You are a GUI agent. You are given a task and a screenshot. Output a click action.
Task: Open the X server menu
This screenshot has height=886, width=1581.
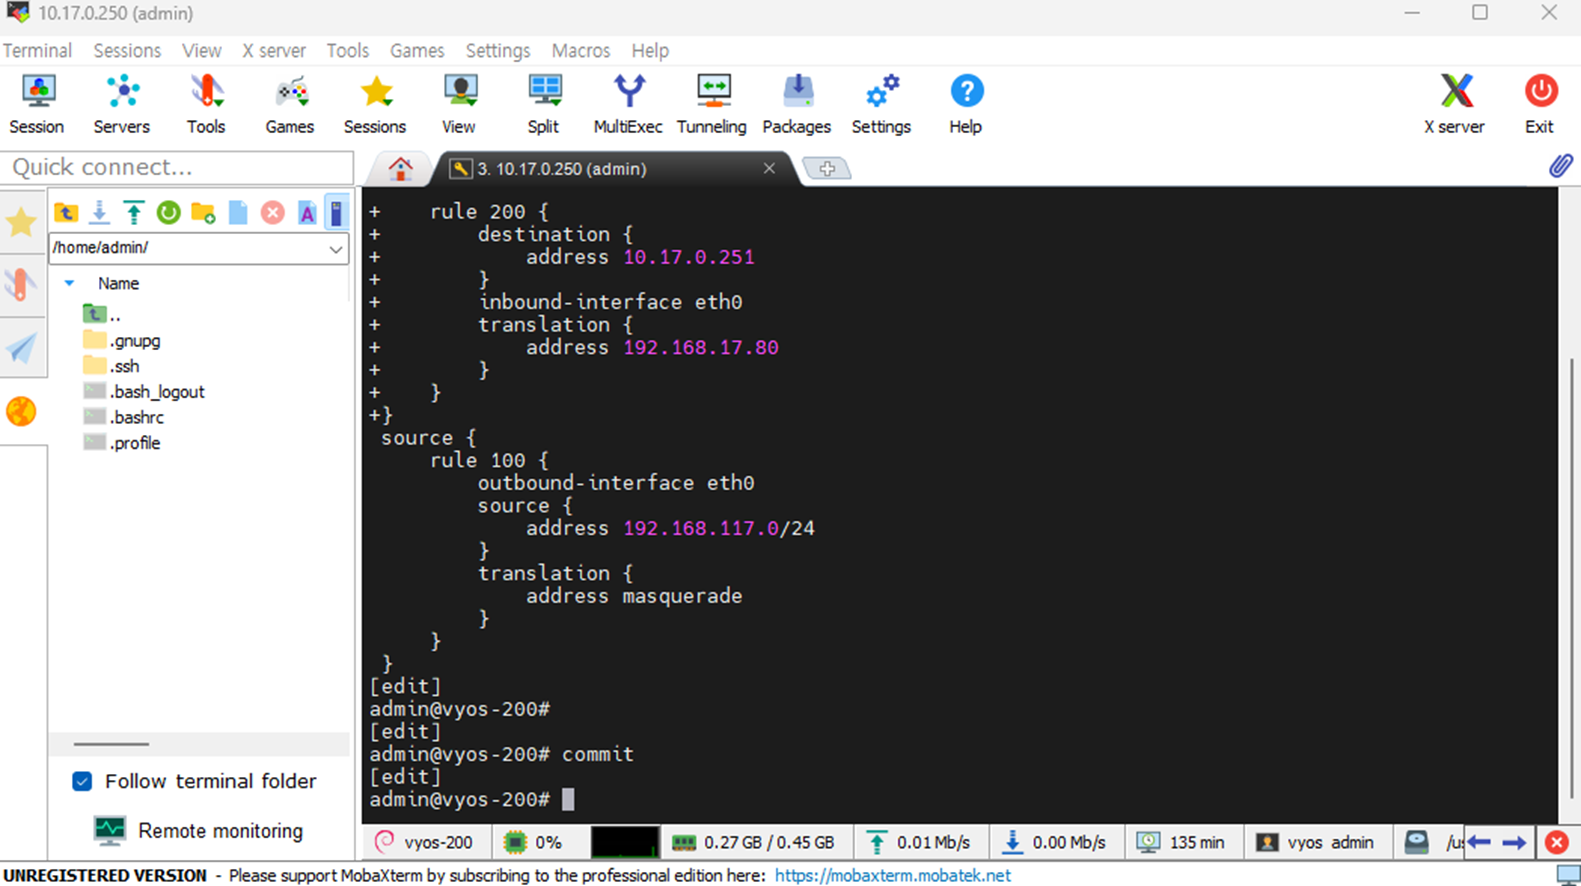[273, 50]
